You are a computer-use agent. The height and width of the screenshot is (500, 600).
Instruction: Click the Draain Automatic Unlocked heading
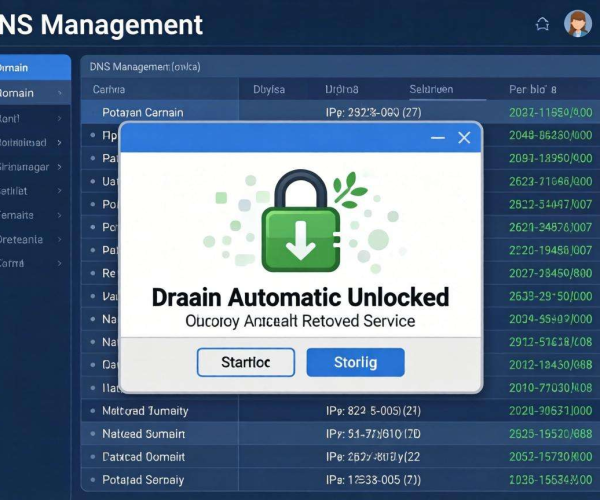point(300,297)
